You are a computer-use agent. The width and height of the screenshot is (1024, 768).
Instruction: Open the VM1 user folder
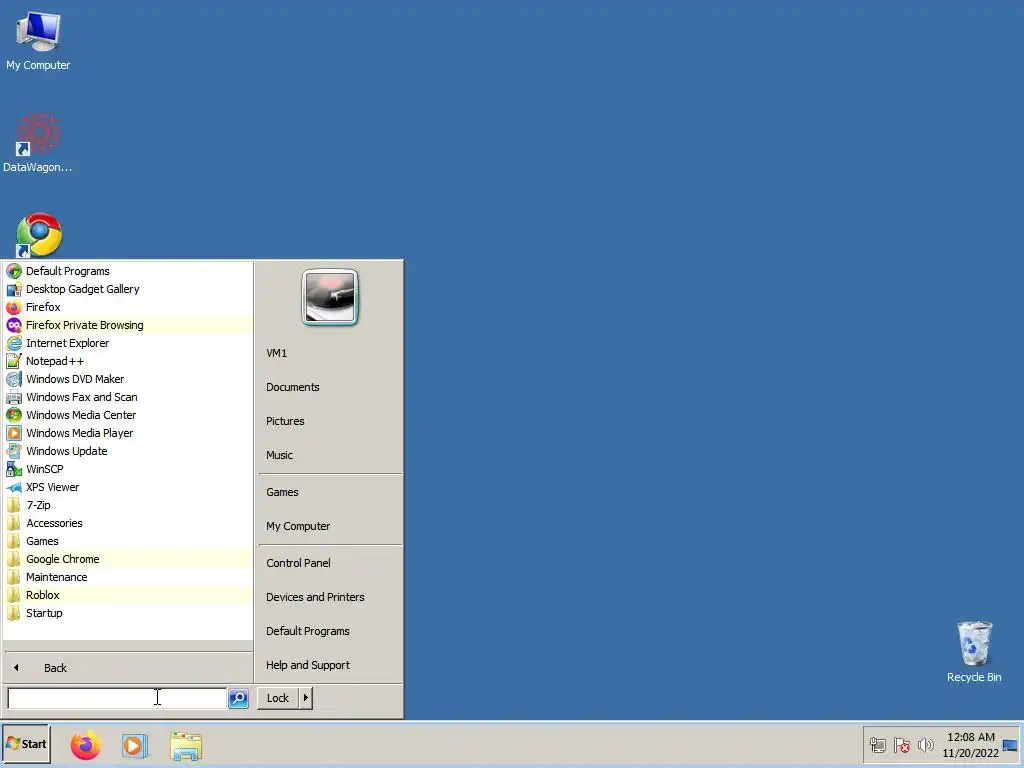click(276, 353)
